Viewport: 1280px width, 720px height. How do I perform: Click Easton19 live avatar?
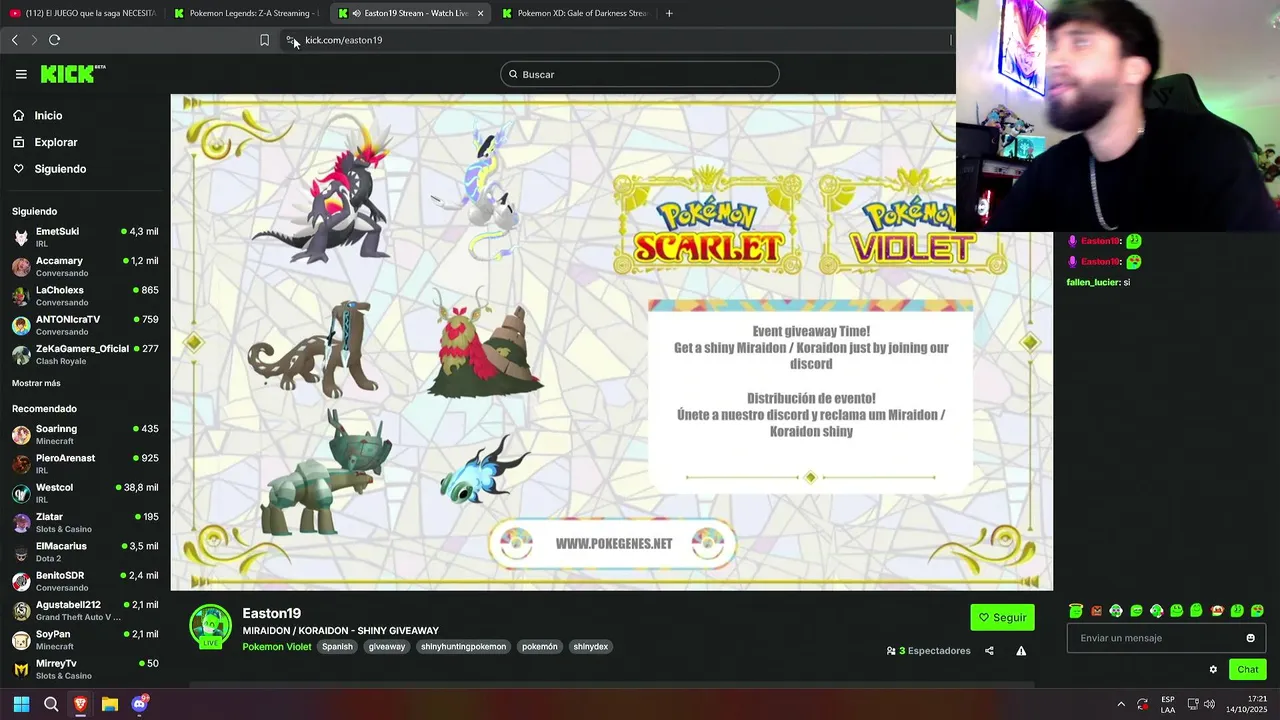(210, 627)
